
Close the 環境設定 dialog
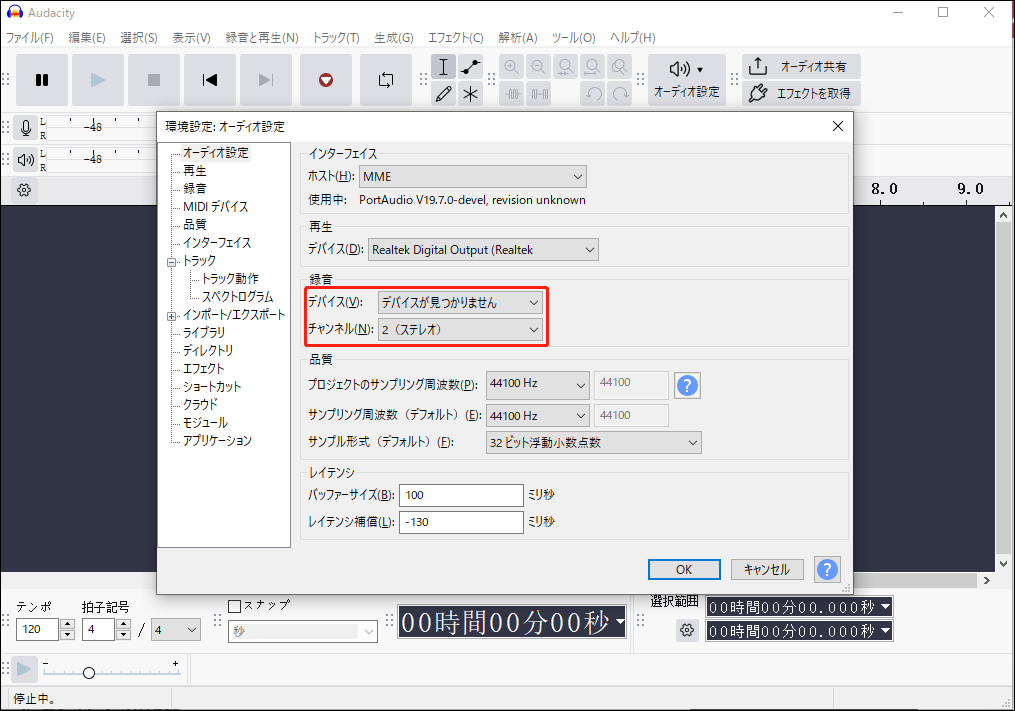(838, 126)
